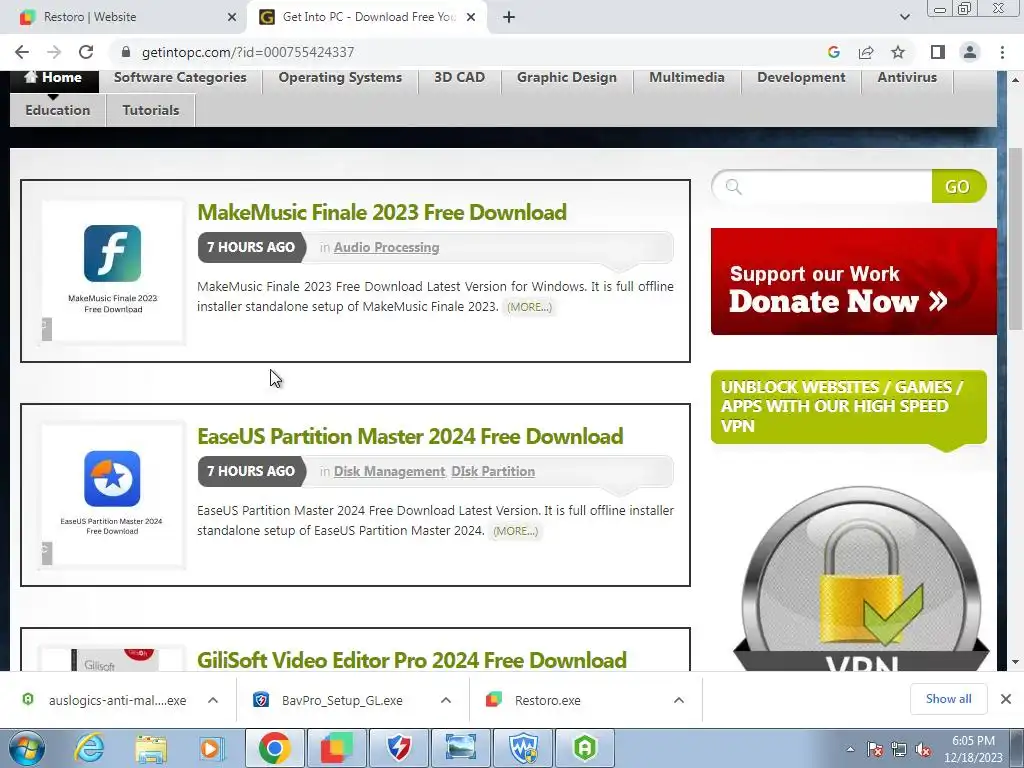
Task: Open the Restoro taskbar icon
Action: pyautogui.click(x=337, y=748)
